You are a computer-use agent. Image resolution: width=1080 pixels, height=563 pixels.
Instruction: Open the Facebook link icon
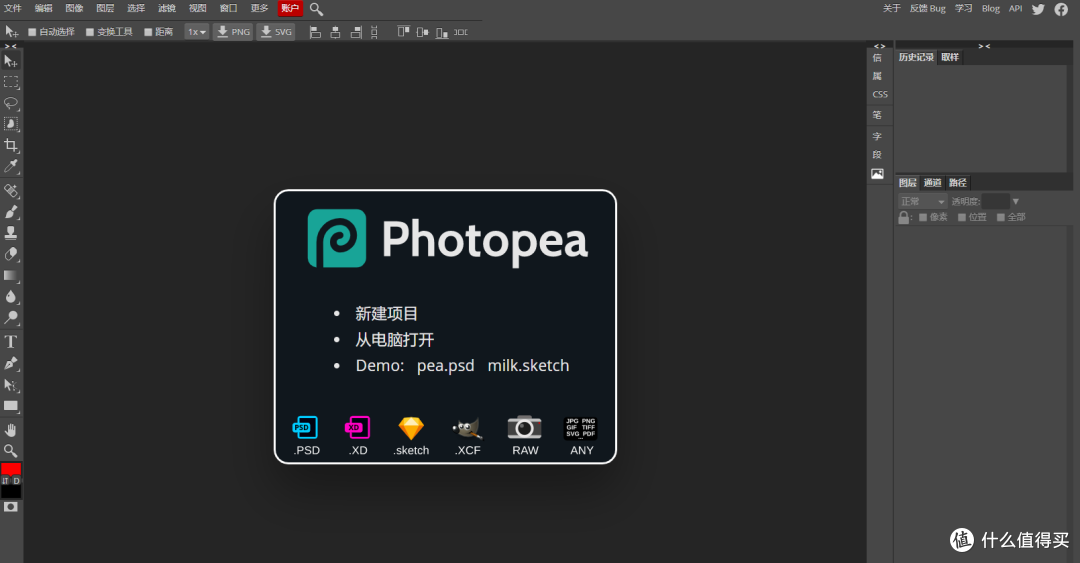point(1061,9)
